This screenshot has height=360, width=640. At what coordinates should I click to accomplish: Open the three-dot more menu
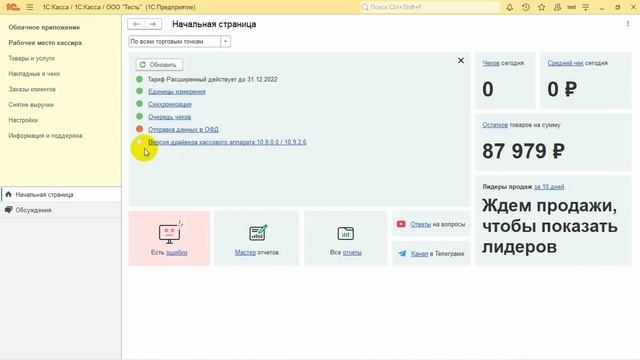tap(628, 24)
